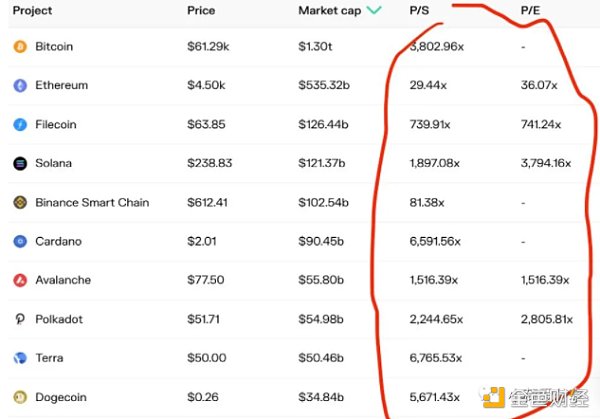Click the Polkadot logo icon
The height and width of the screenshot is (419, 600).
(19, 319)
